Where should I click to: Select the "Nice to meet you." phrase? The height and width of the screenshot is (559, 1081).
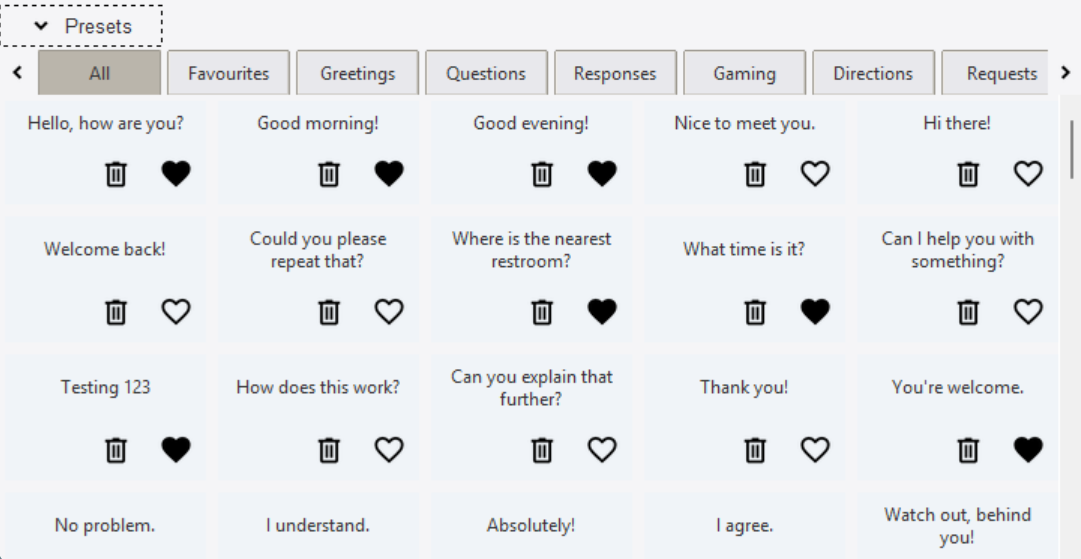point(745,123)
